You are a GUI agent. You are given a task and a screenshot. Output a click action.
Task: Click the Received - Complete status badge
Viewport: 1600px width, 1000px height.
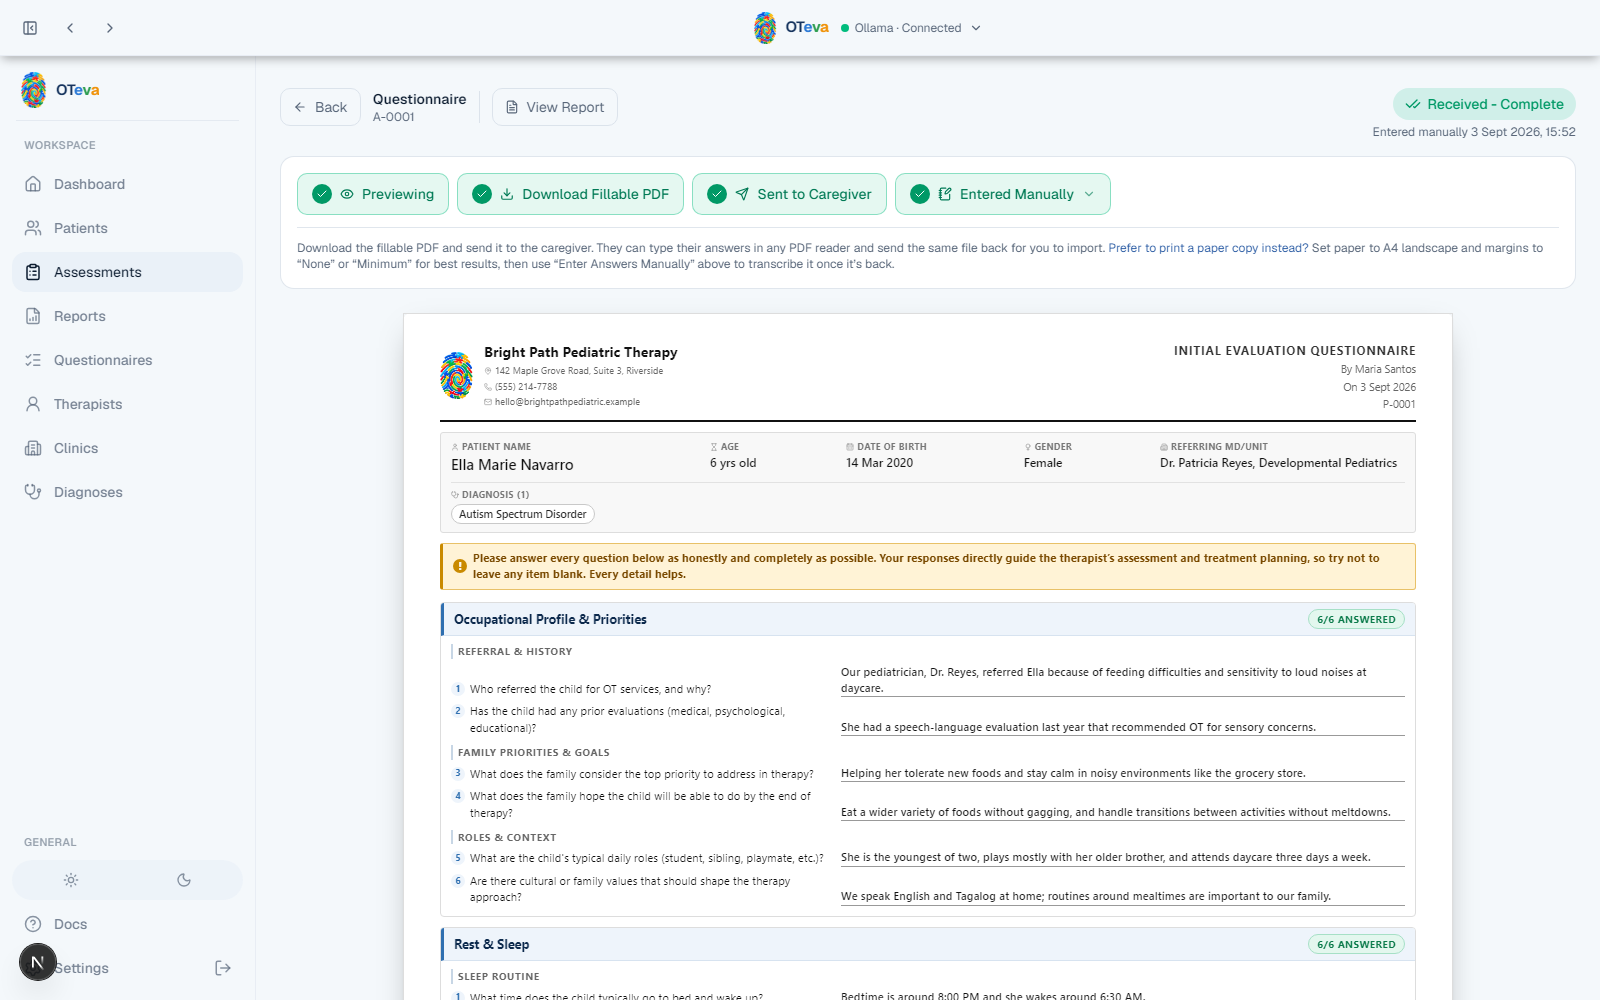click(1484, 104)
